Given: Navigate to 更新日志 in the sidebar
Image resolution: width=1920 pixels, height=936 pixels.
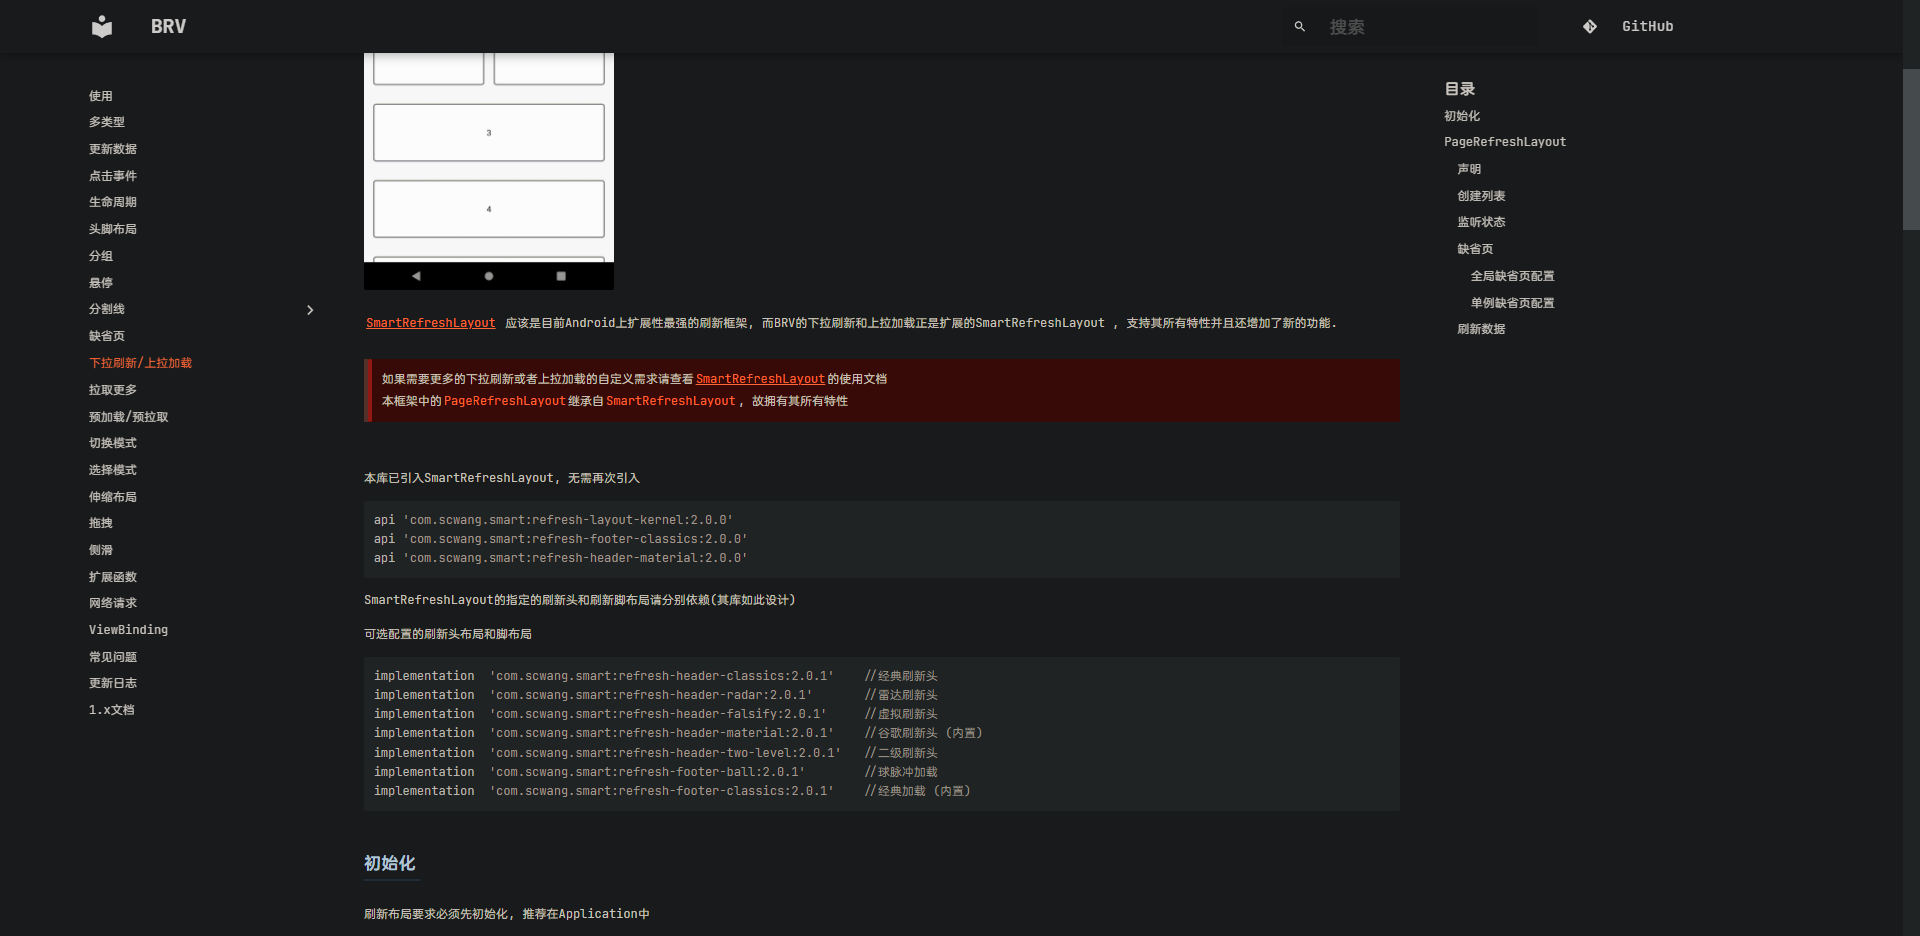Looking at the screenshot, I should tap(112, 682).
